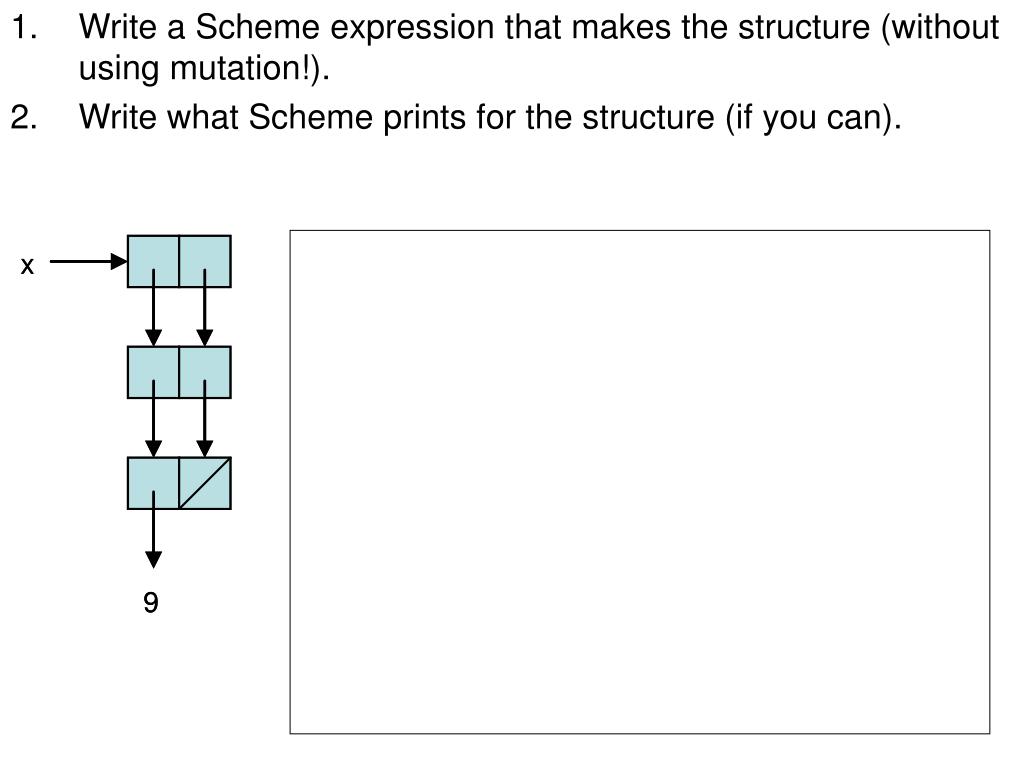Click the text 'using mutation!)'
The height and width of the screenshot is (768, 1024).
click(x=202, y=69)
